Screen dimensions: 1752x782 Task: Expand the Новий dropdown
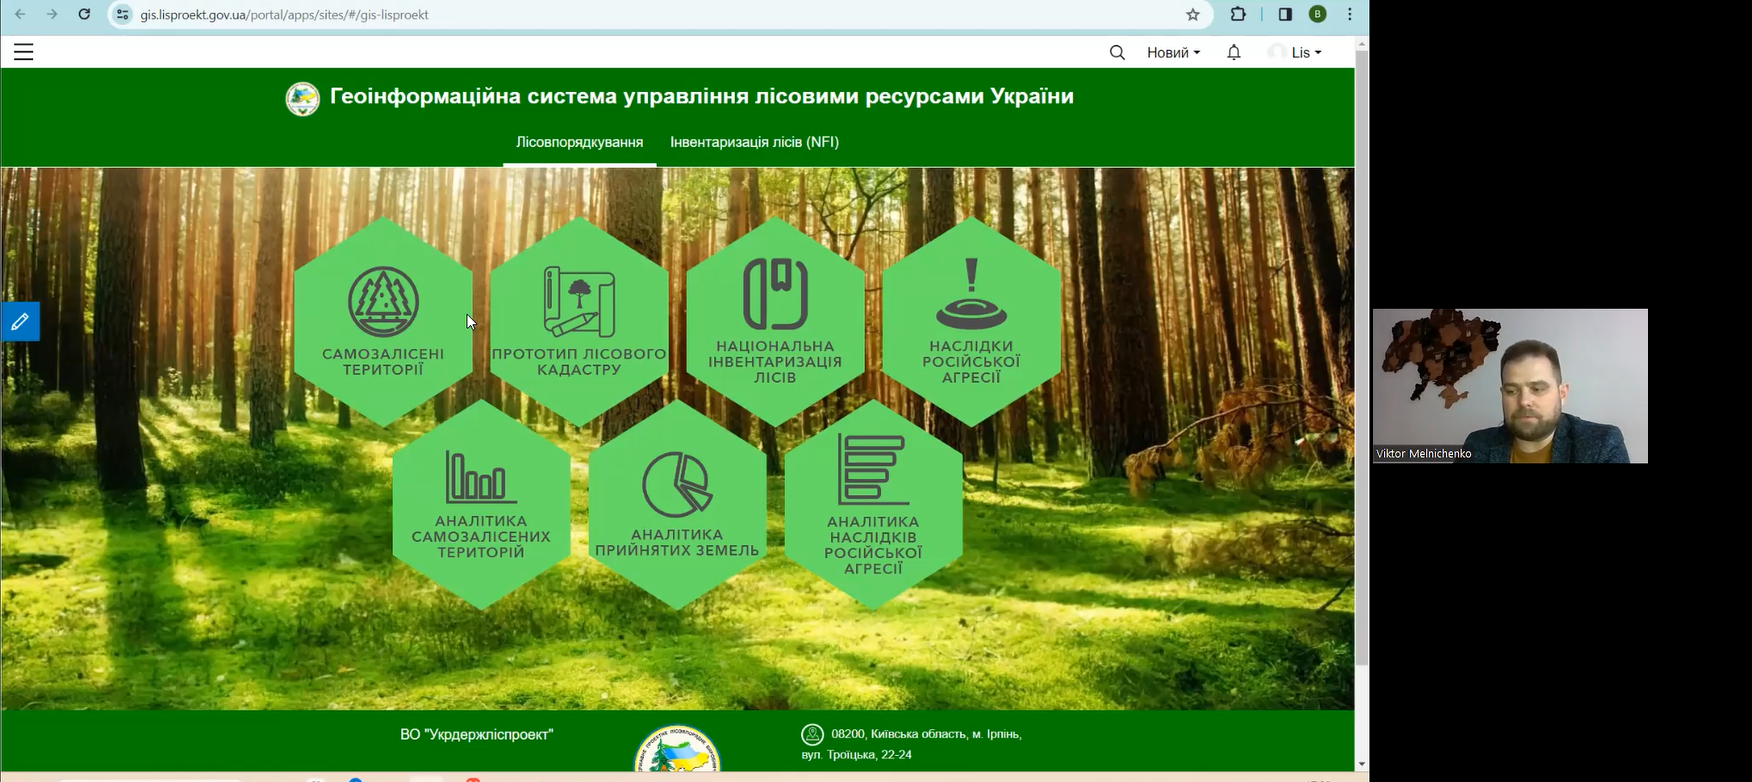1174,52
